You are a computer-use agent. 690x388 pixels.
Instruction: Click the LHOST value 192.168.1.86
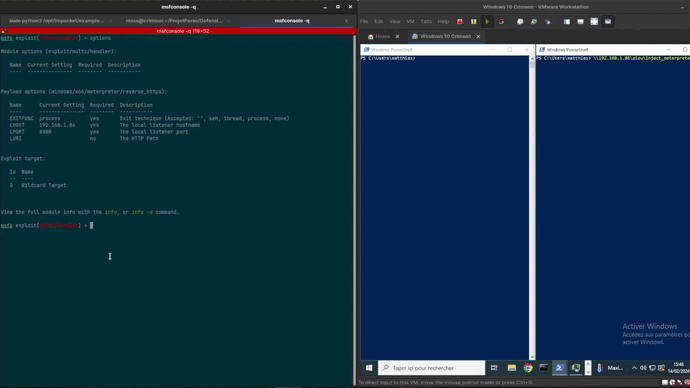pos(57,125)
